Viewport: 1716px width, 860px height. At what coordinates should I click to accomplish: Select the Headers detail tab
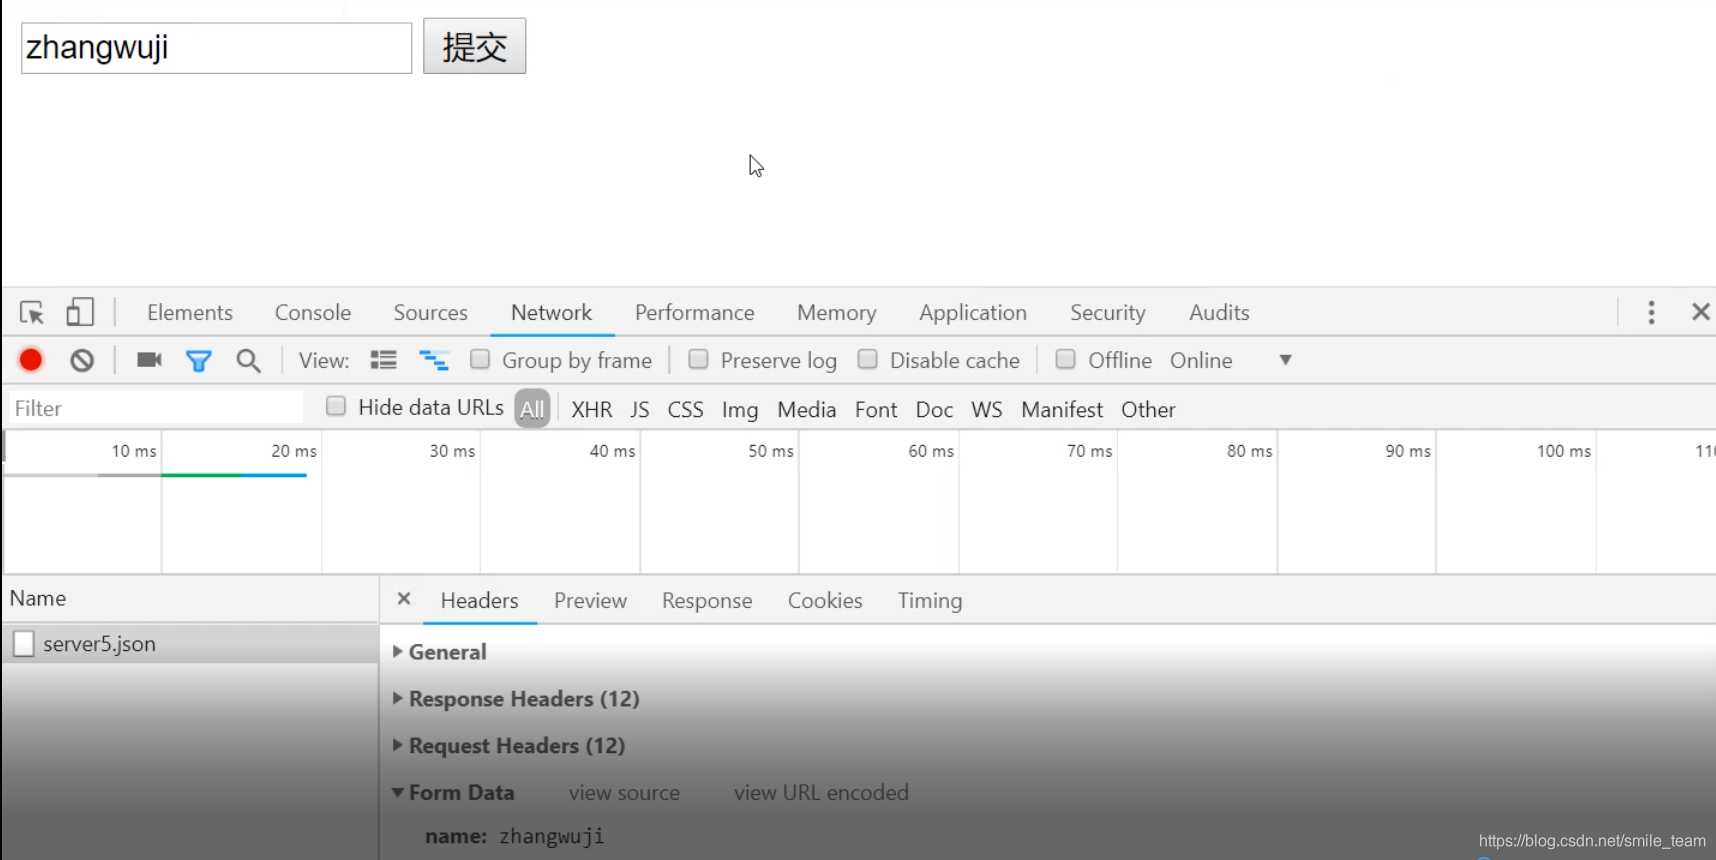(x=480, y=600)
